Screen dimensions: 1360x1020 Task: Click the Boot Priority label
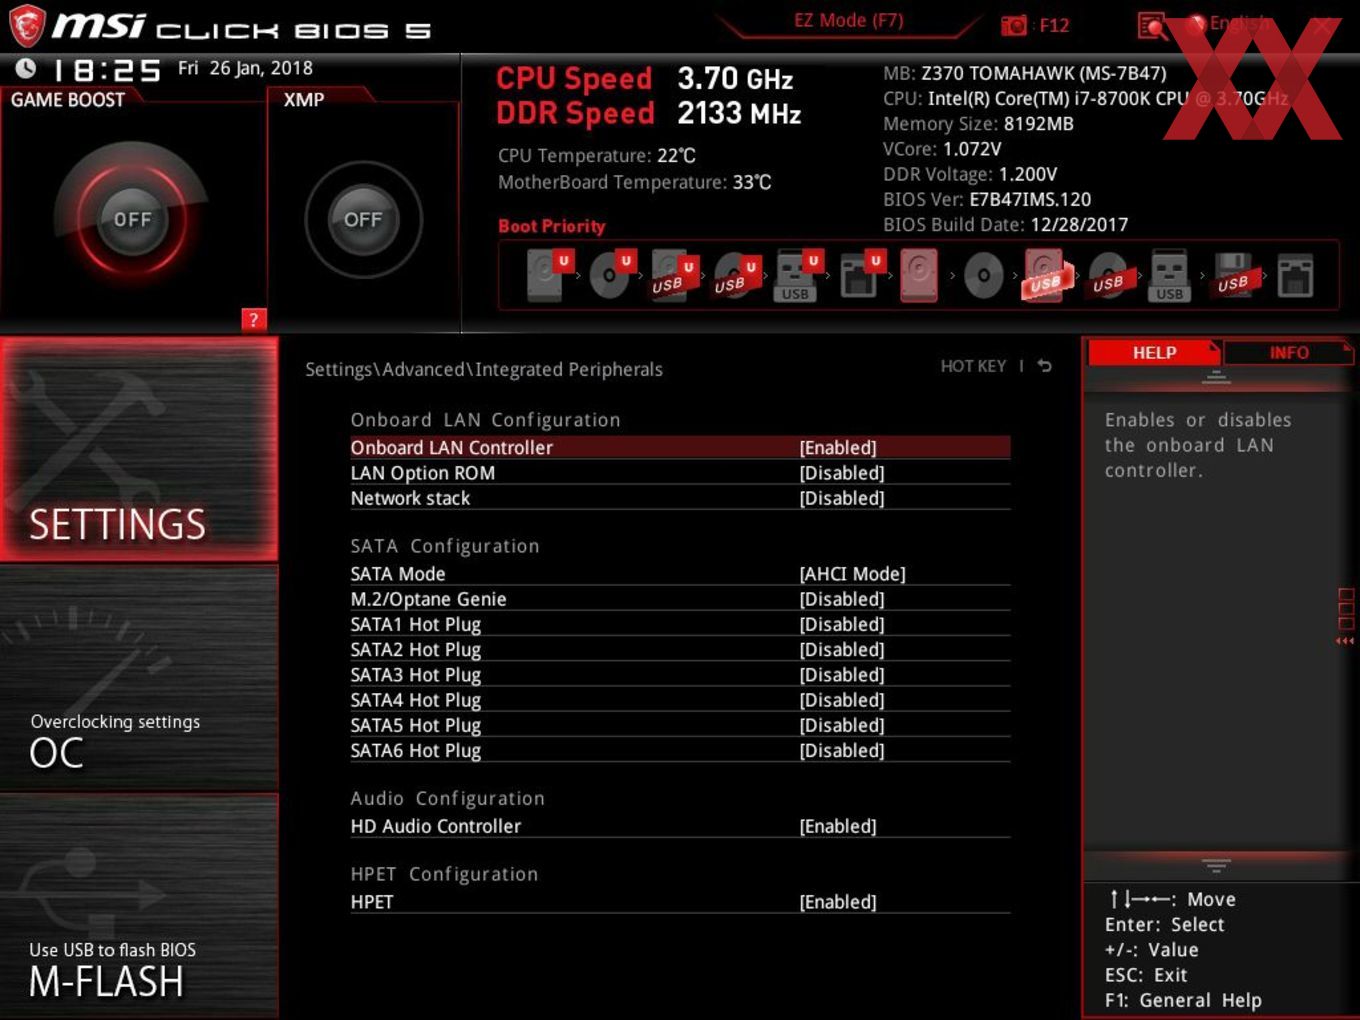pyautogui.click(x=552, y=226)
